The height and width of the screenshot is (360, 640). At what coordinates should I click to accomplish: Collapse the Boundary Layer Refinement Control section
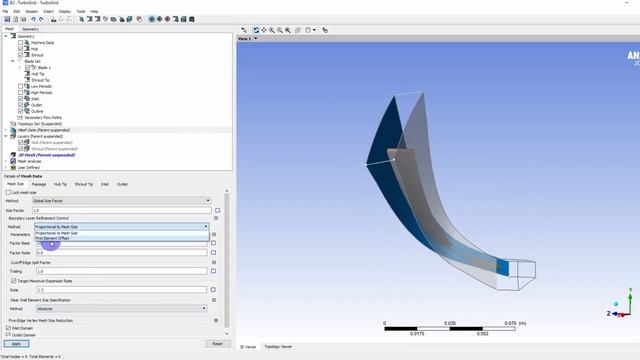point(216,218)
